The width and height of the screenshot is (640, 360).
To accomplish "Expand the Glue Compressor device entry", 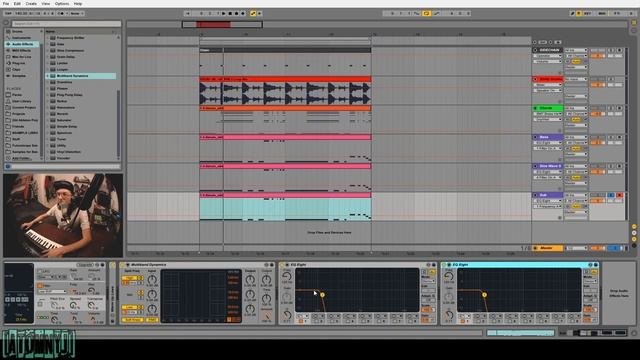I will [x=47, y=50].
